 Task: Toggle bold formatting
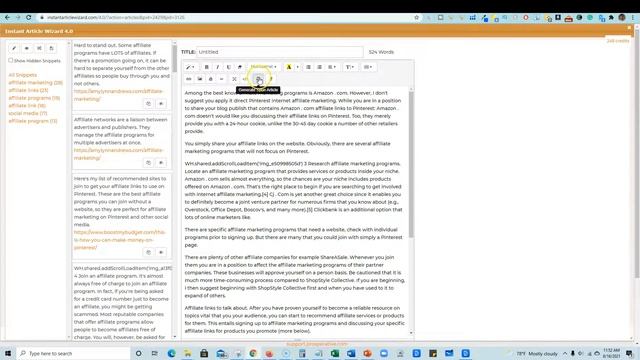(x=207, y=67)
